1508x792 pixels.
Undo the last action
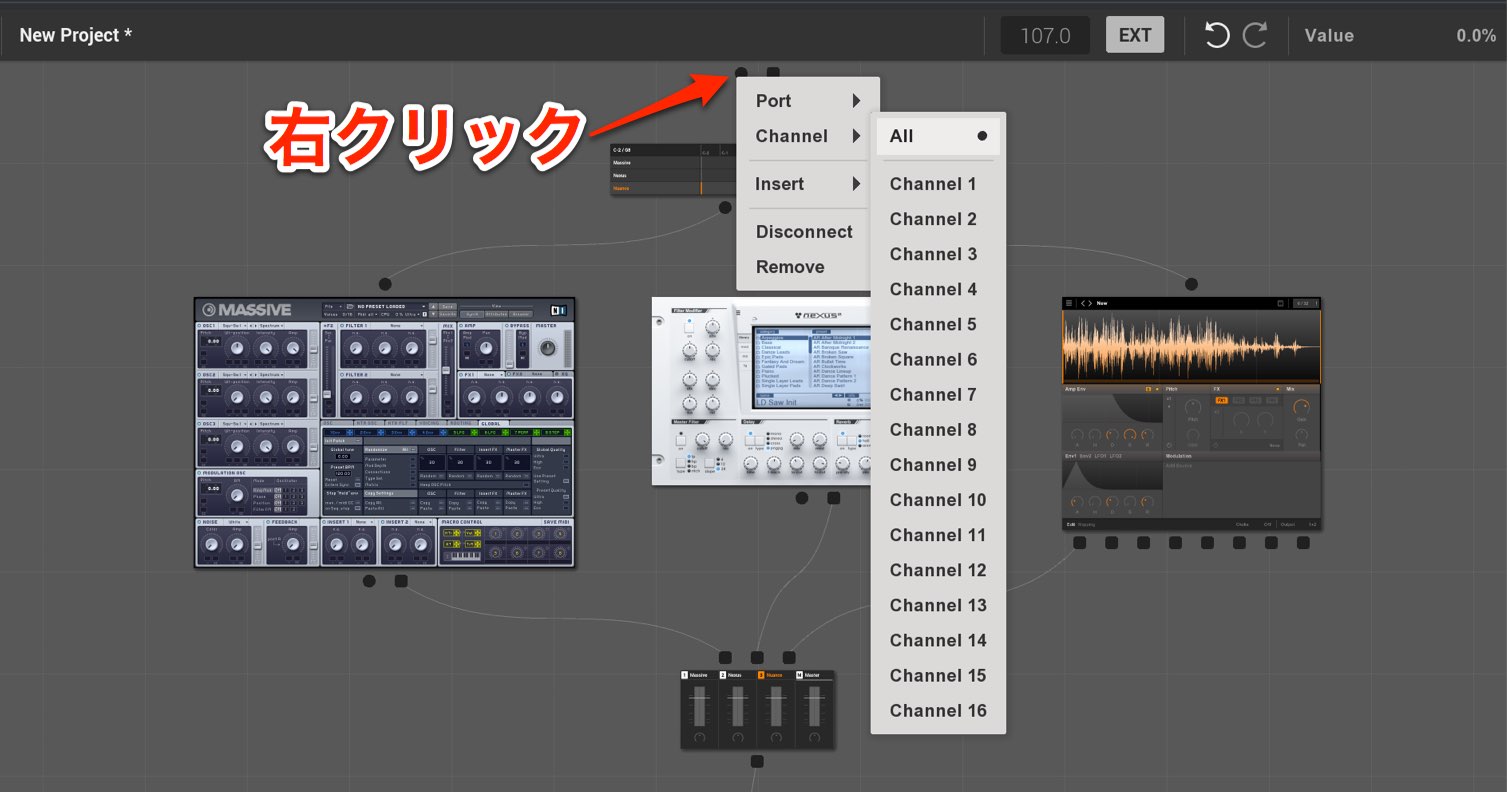point(1216,35)
